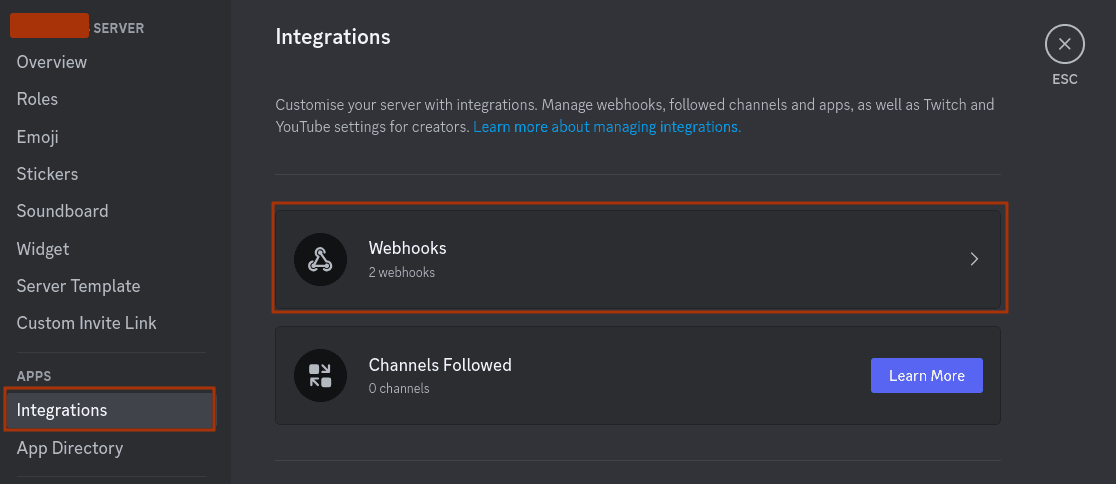Click the Channels Followed title text
Screen dimensions: 1116x484
point(440,365)
